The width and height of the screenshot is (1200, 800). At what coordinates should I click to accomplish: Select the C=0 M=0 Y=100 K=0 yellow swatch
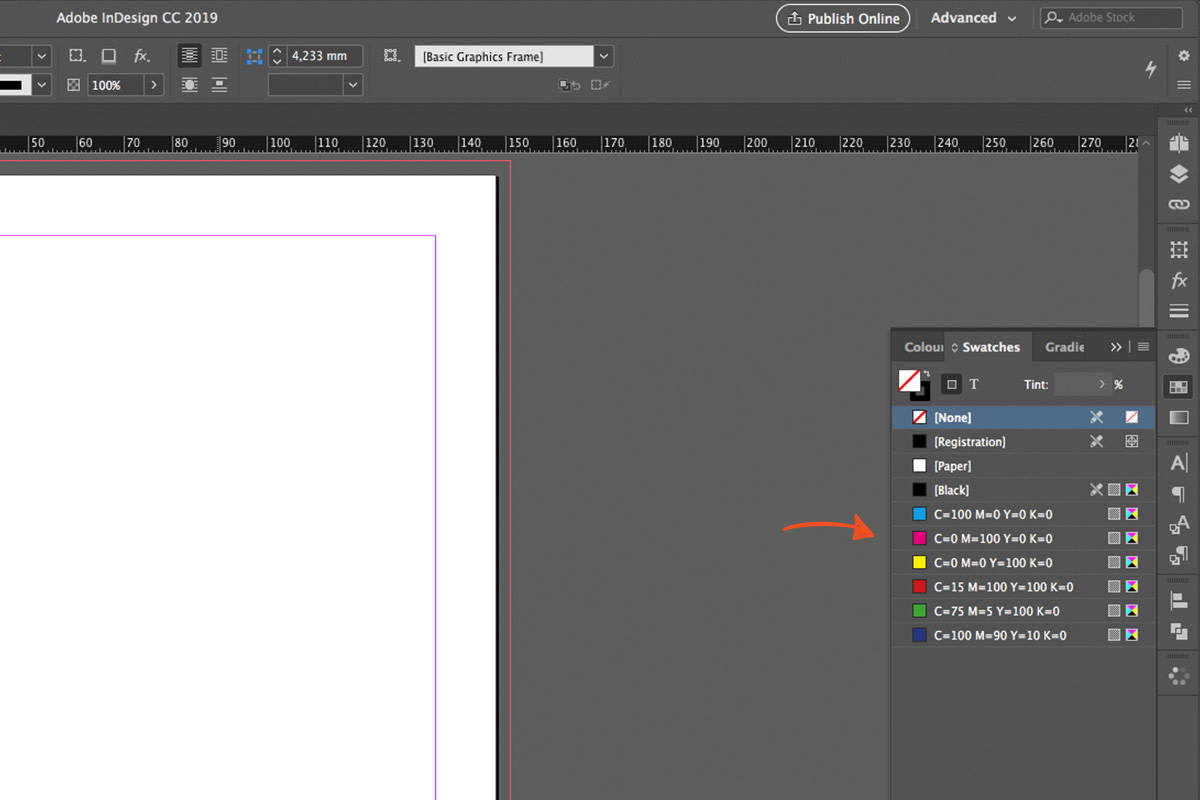pyautogui.click(x=1023, y=563)
